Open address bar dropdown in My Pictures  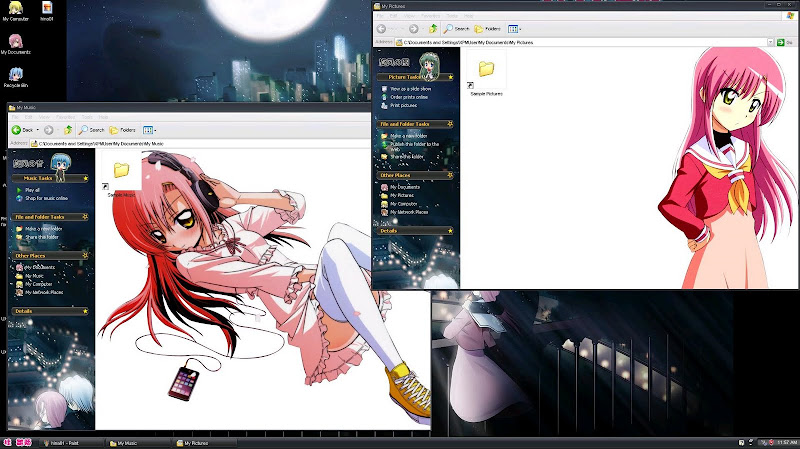pos(770,42)
